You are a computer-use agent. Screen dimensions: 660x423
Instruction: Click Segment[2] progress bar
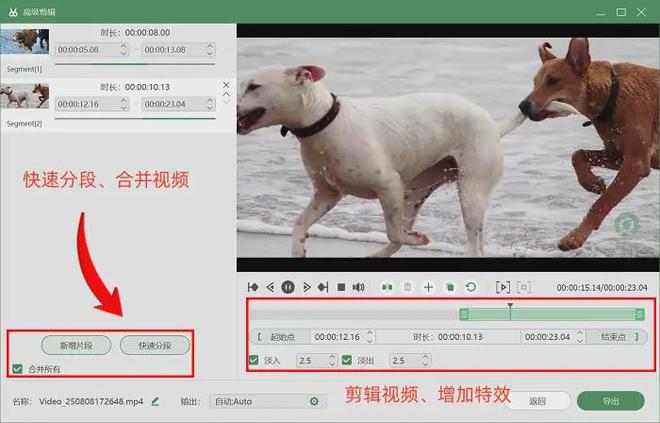tap(135, 119)
